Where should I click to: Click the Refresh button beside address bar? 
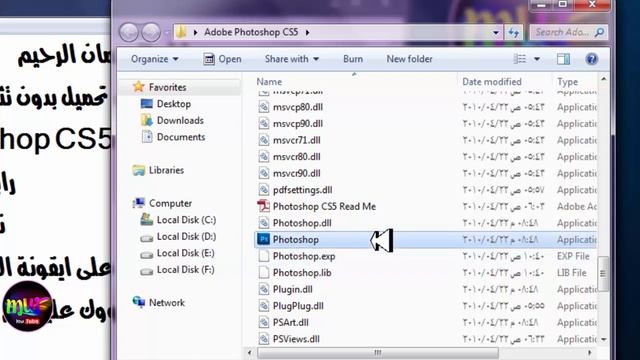coord(514,32)
